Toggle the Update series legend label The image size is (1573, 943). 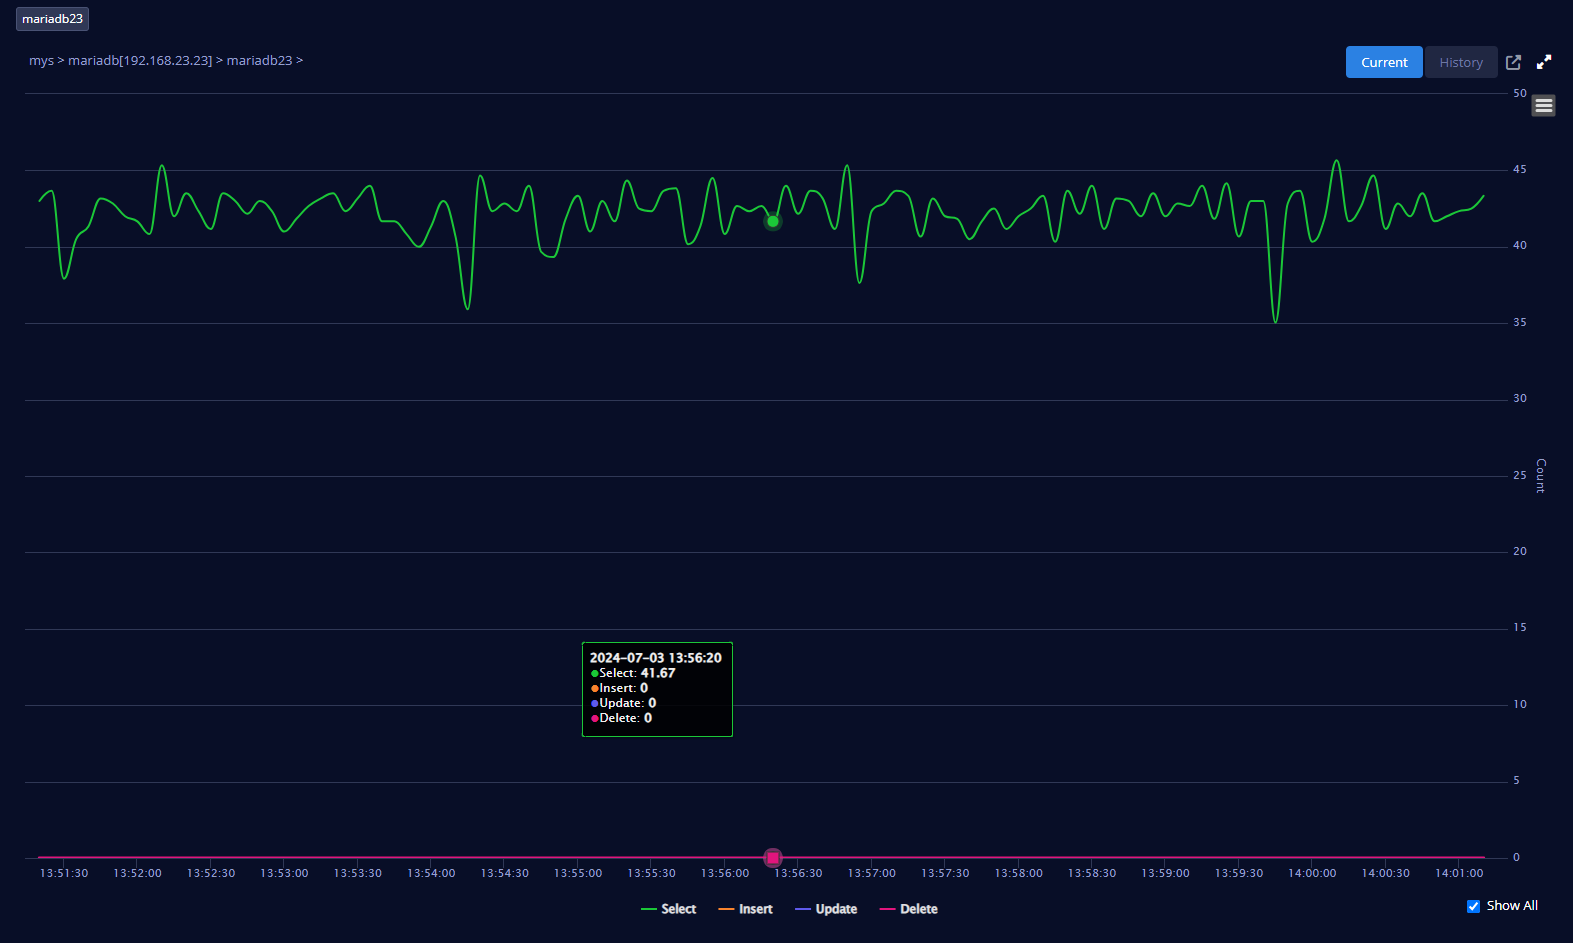click(836, 909)
